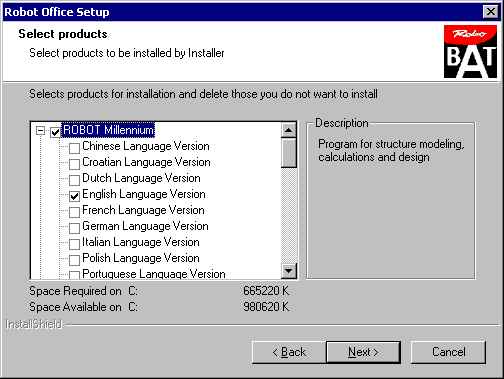This screenshot has width=504, height=379.
Task: Check the French Language Version box
Action: point(74,212)
